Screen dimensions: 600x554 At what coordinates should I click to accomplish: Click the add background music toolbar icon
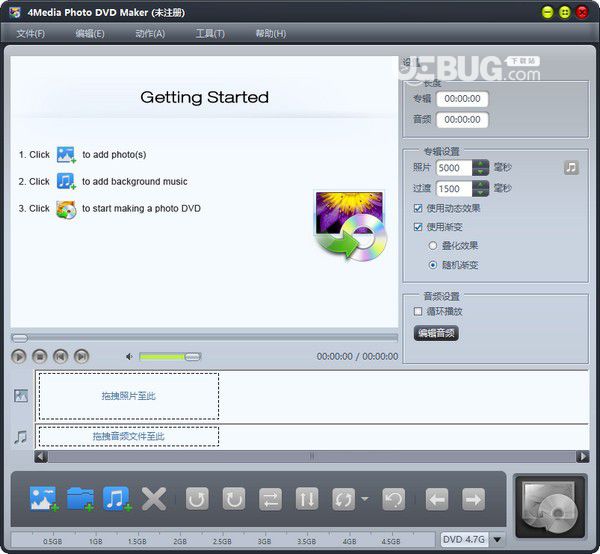[117, 499]
